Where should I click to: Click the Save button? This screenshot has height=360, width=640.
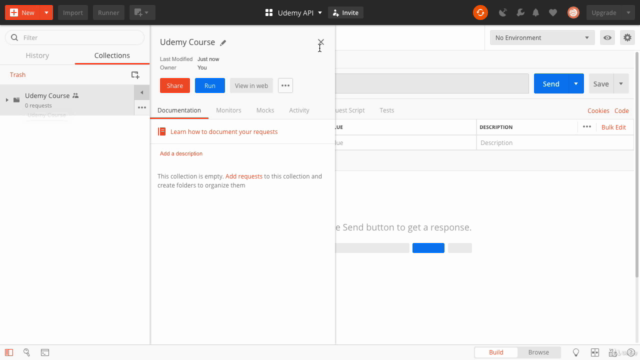(601, 84)
